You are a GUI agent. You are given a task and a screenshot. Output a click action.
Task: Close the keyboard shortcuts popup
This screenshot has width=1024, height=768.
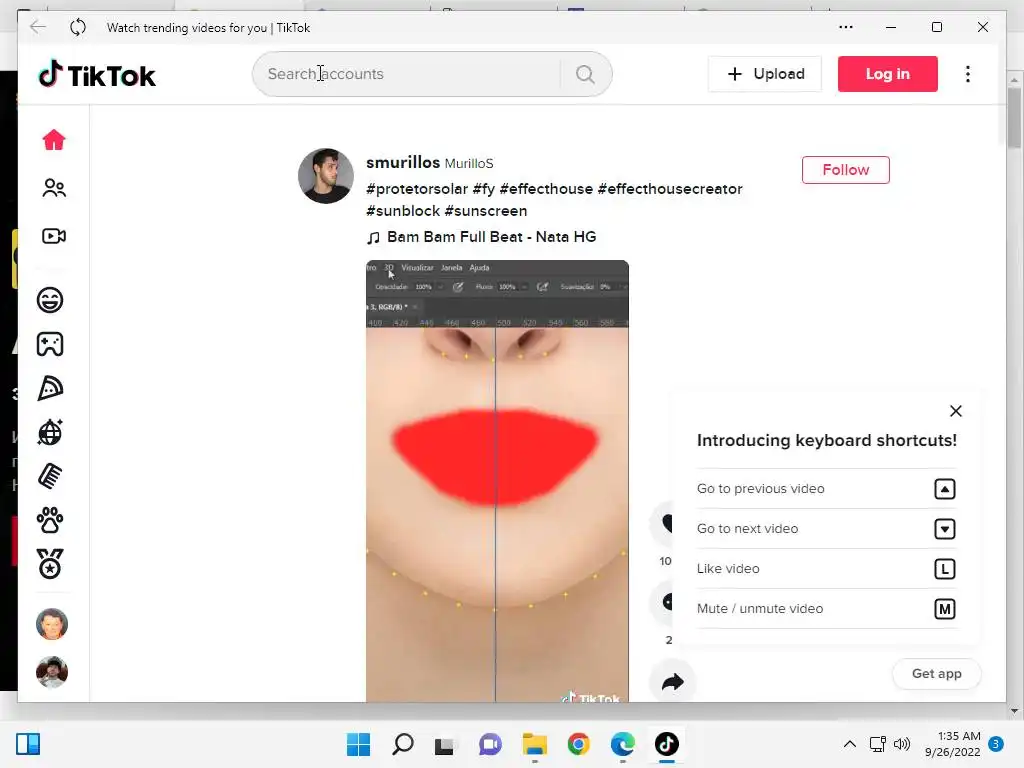pyautogui.click(x=955, y=411)
